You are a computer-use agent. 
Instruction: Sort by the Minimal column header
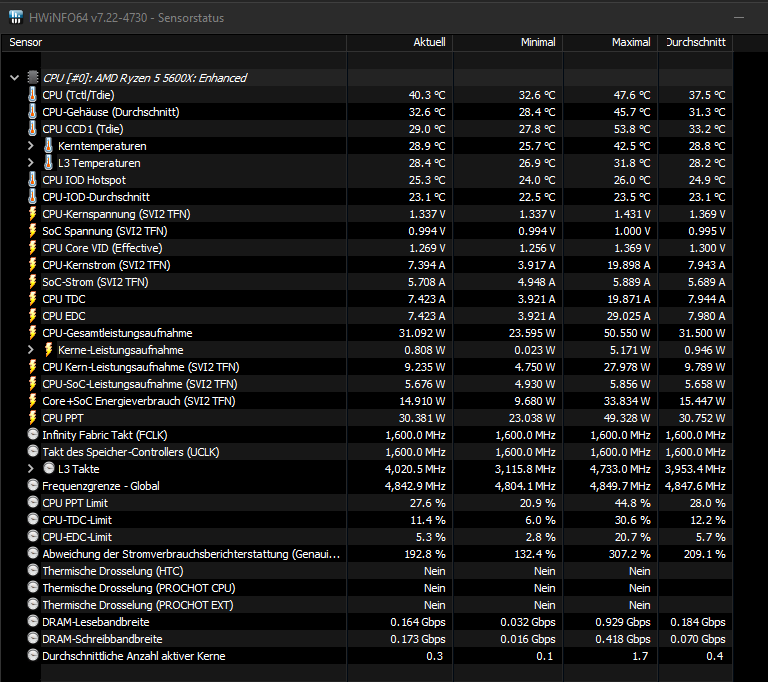pos(508,43)
